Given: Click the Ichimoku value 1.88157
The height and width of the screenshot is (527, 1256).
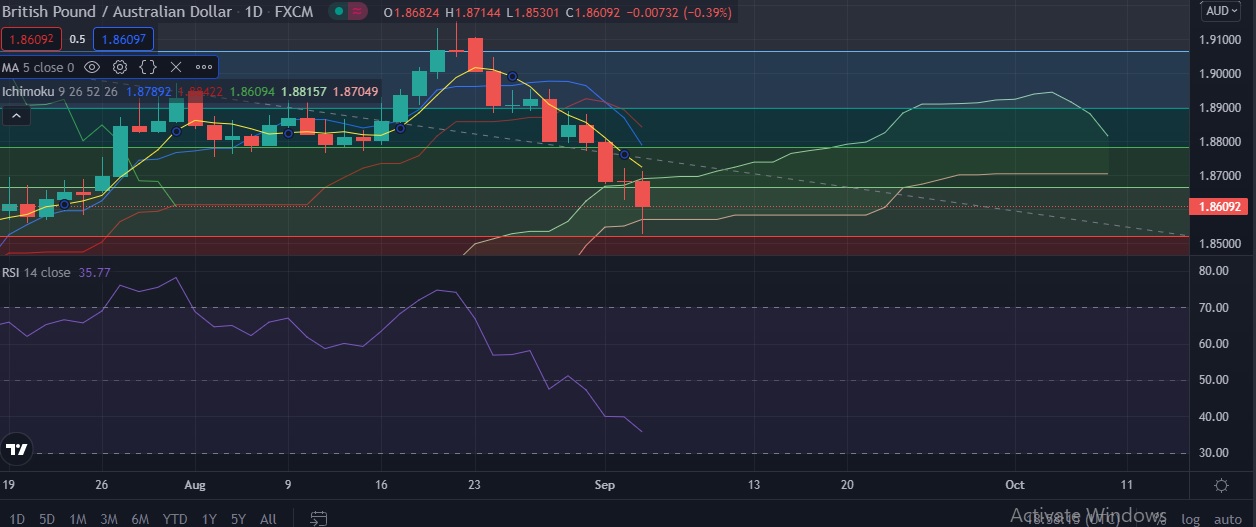Looking at the screenshot, I should click(x=304, y=91).
